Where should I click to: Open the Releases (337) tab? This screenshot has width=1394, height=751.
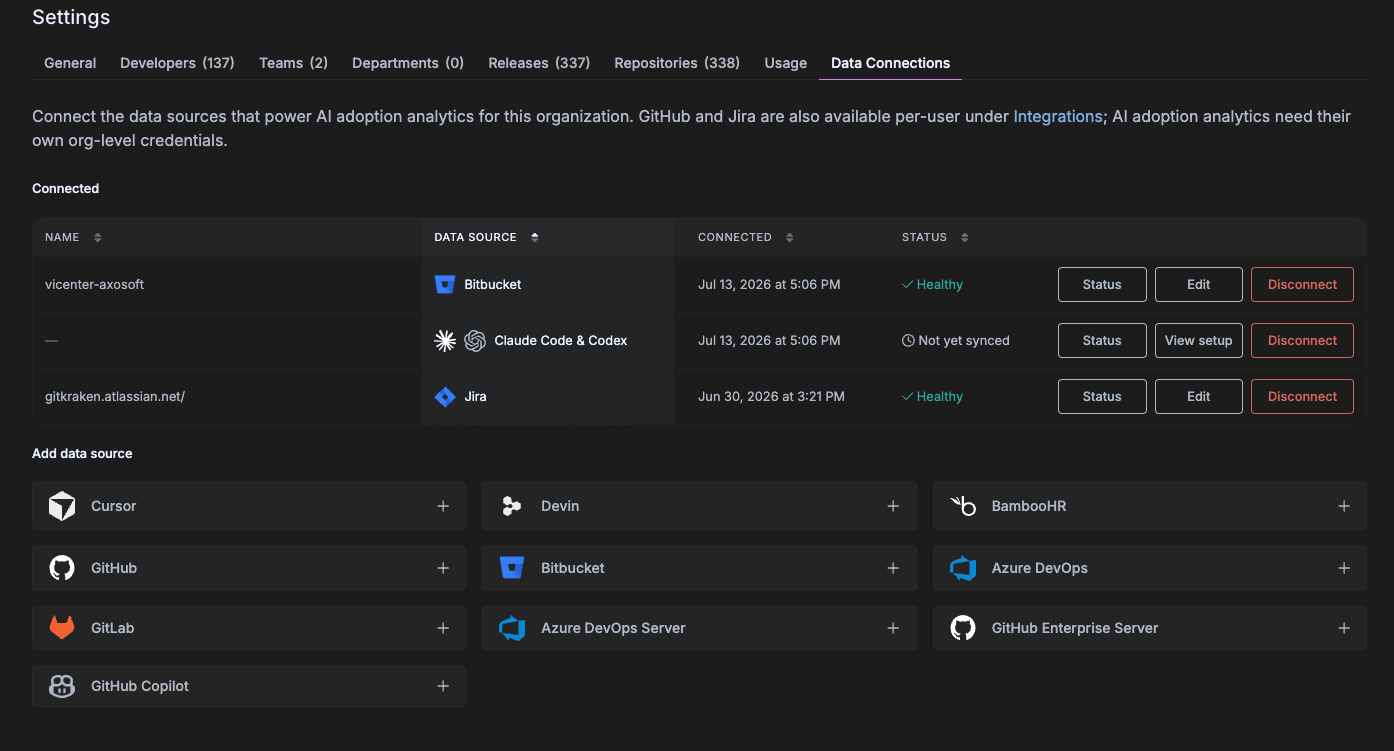(539, 63)
